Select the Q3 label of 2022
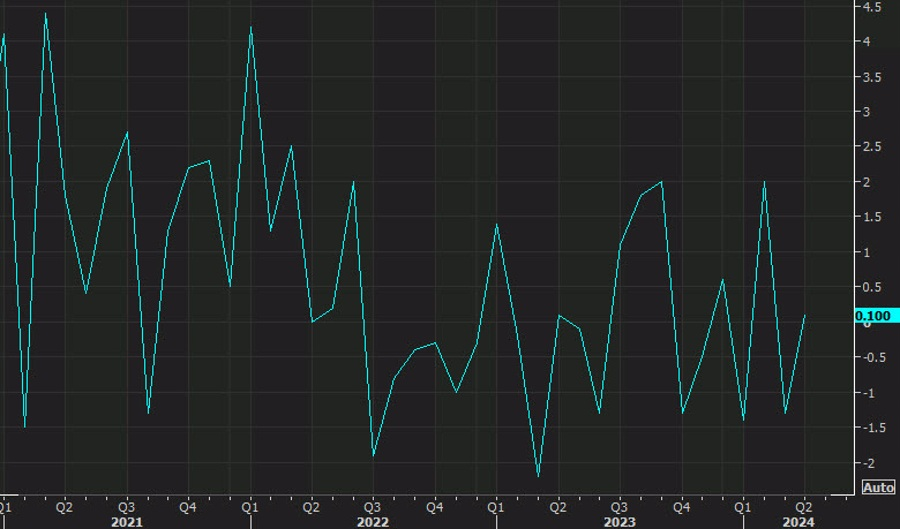Image resolution: width=900 pixels, height=529 pixels. (x=373, y=508)
